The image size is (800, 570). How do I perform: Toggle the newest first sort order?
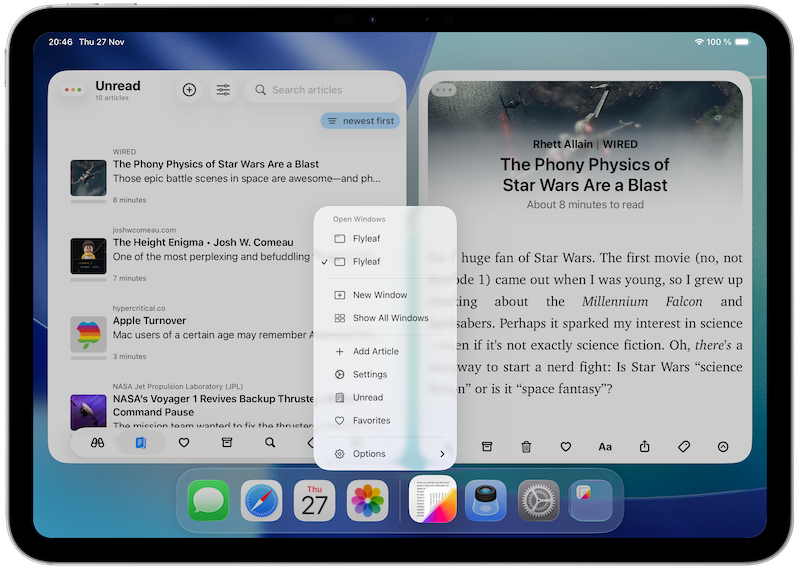point(361,121)
